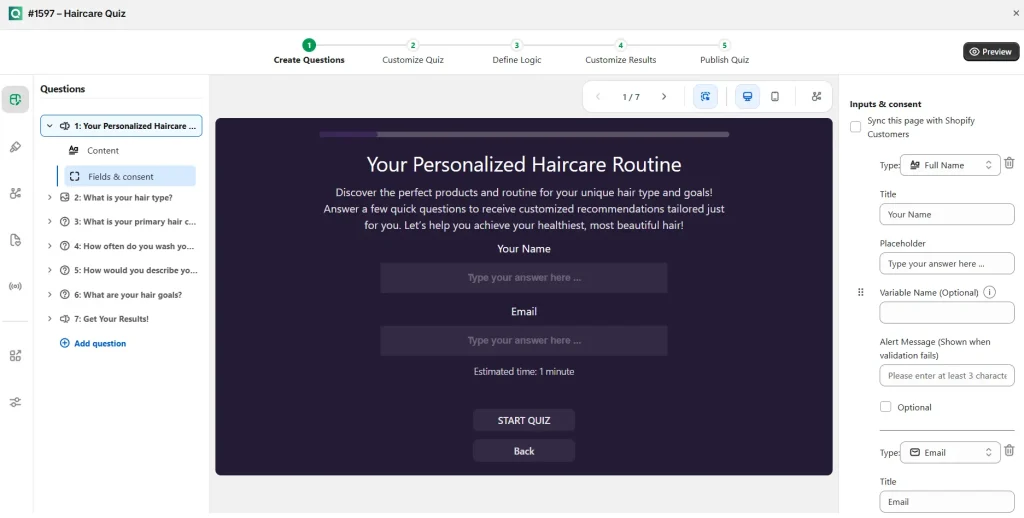Expand question 2 What is your hair type
This screenshot has height=518, width=1024.
(50, 197)
